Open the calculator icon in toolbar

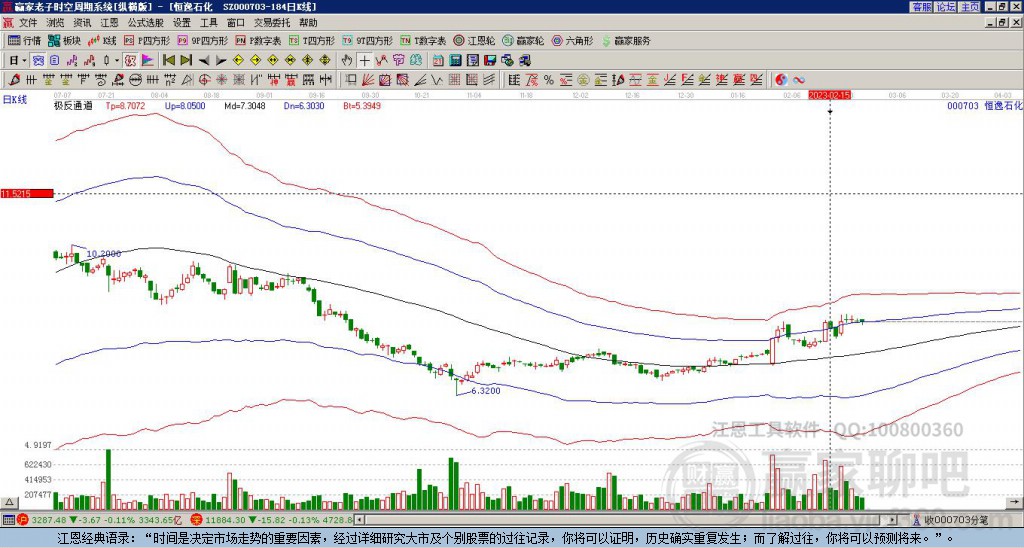pyautogui.click(x=455, y=60)
